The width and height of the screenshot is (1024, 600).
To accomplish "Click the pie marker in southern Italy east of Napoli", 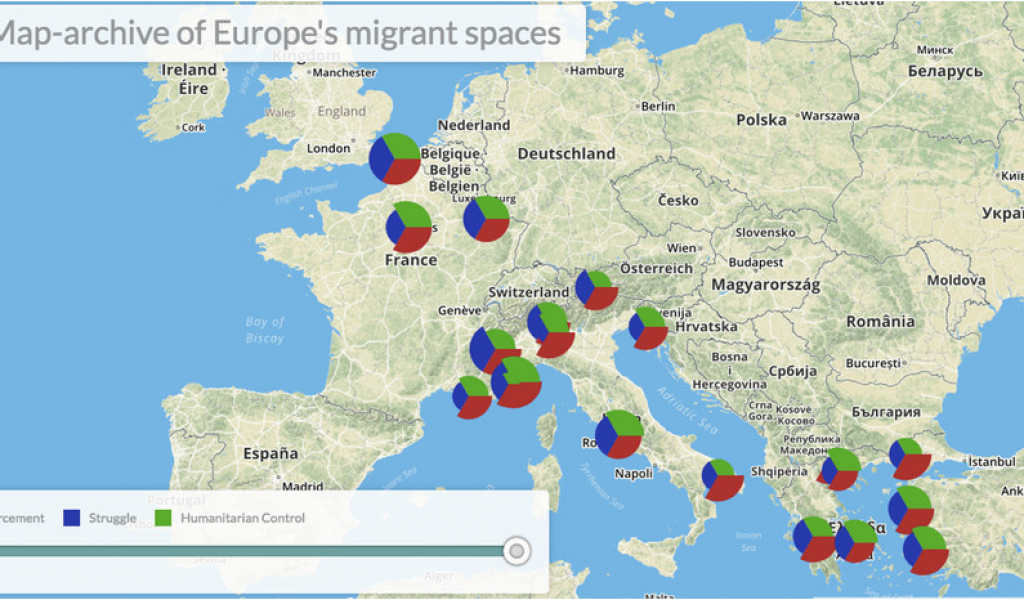I will [x=722, y=480].
